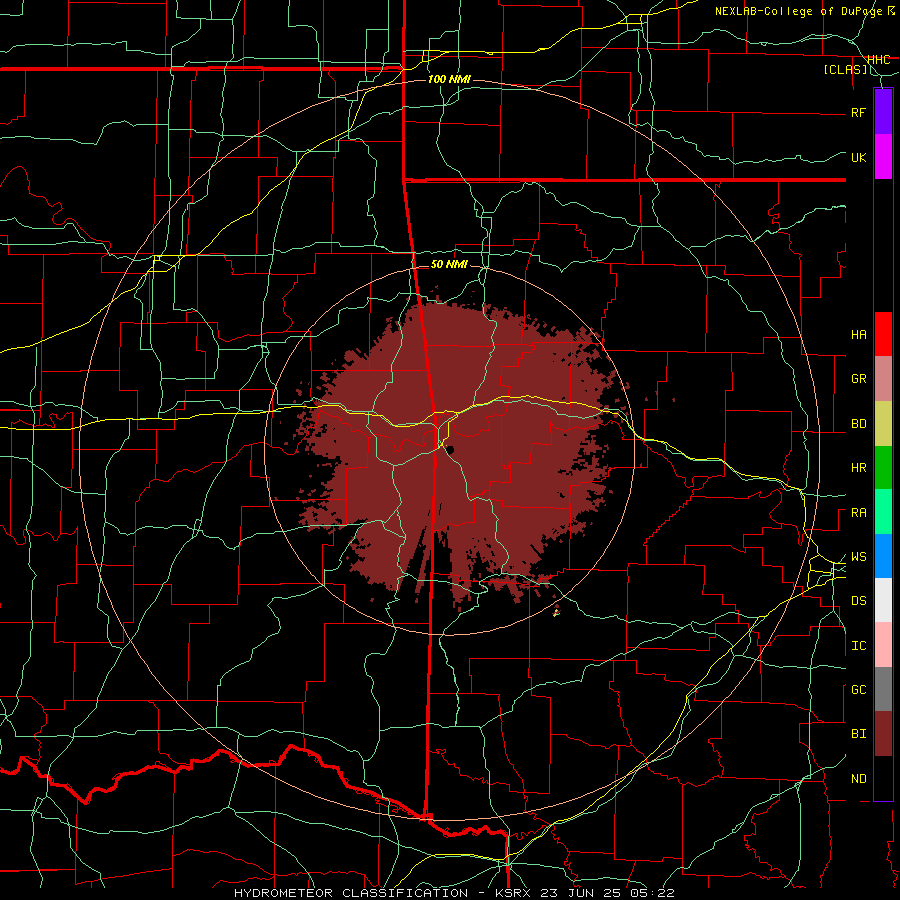Image resolution: width=900 pixels, height=900 pixels.
Task: Pick the dark green HR legend swatch
Action: click(883, 468)
